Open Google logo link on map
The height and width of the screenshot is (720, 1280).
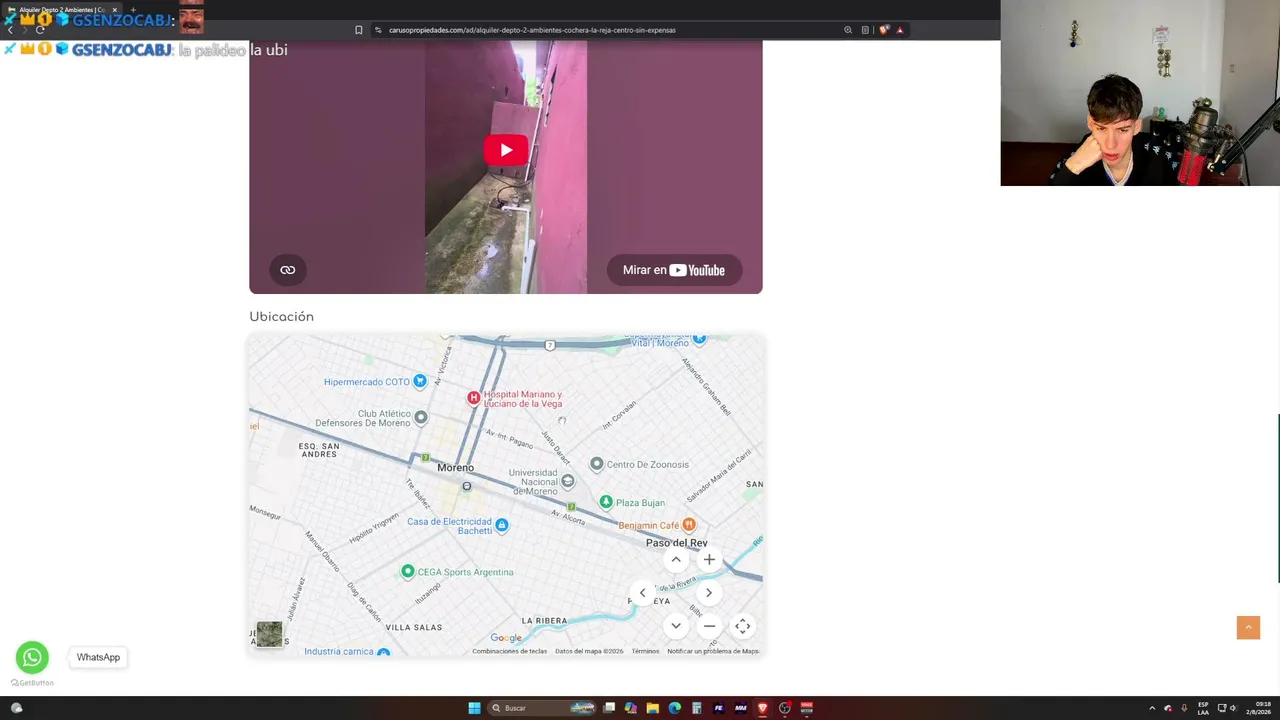pyautogui.click(x=506, y=638)
